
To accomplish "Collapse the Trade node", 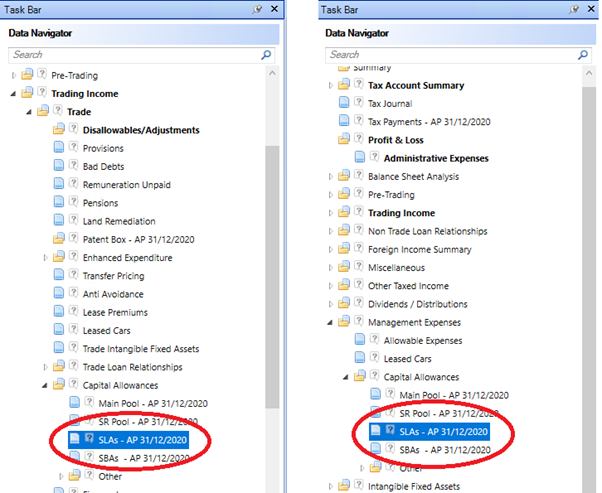I will click(29, 112).
